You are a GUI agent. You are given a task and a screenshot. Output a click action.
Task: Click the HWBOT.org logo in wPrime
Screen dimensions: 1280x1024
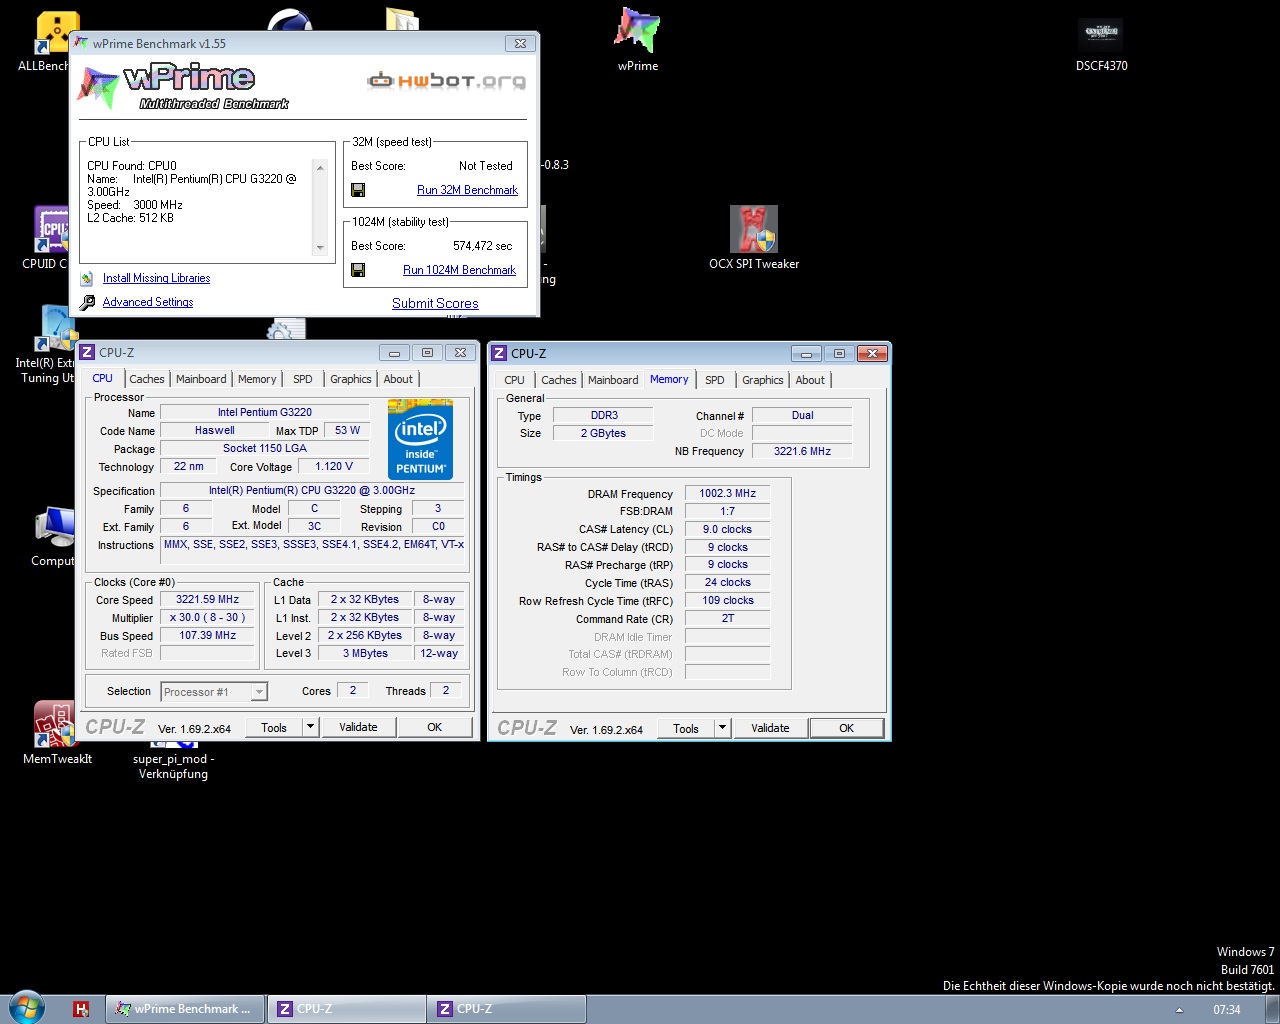446,81
